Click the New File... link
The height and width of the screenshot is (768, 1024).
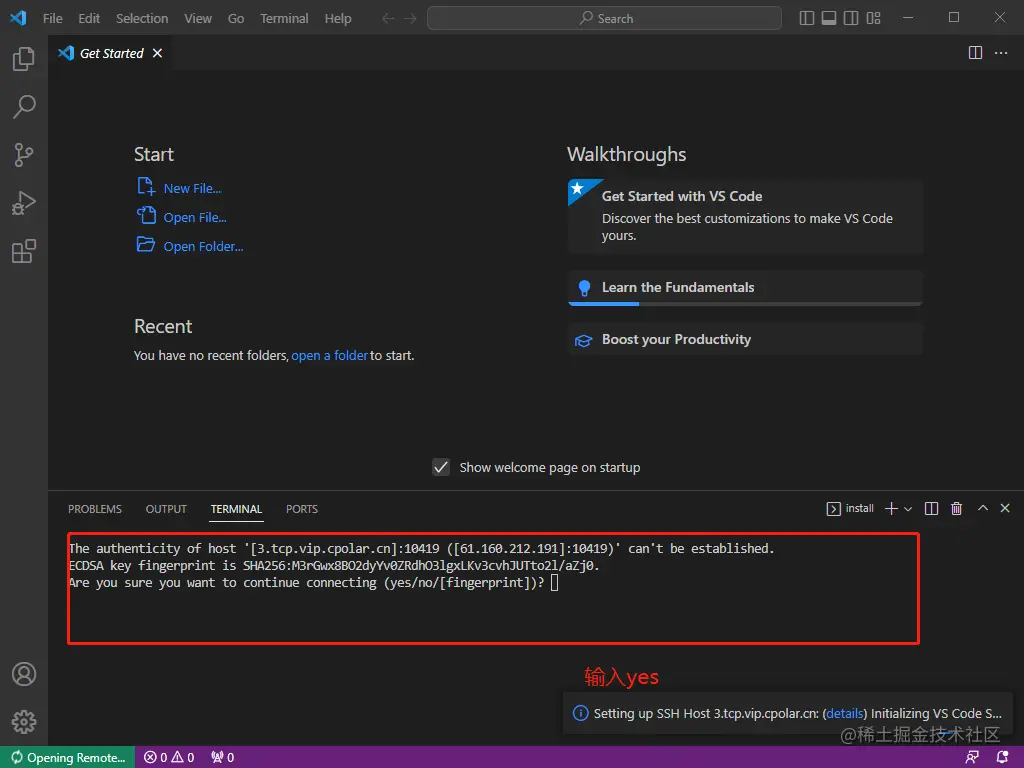[192, 189]
